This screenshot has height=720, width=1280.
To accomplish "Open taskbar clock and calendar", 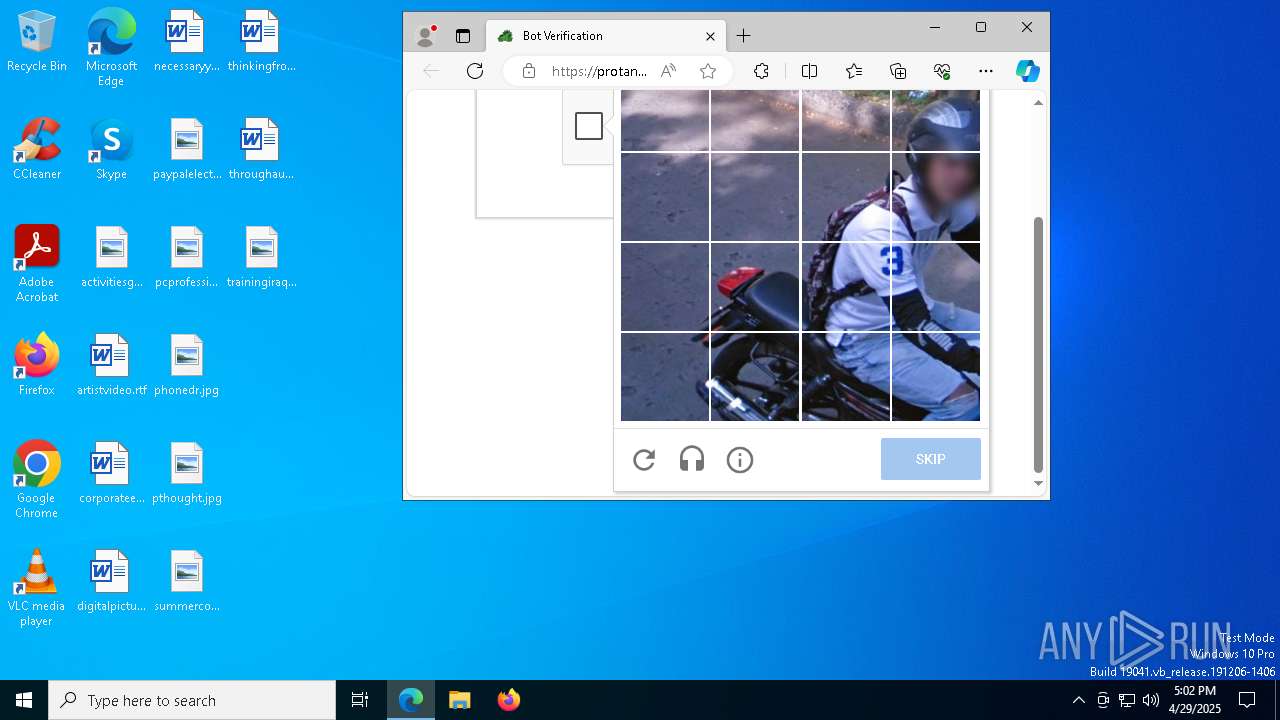I will coord(1195,700).
